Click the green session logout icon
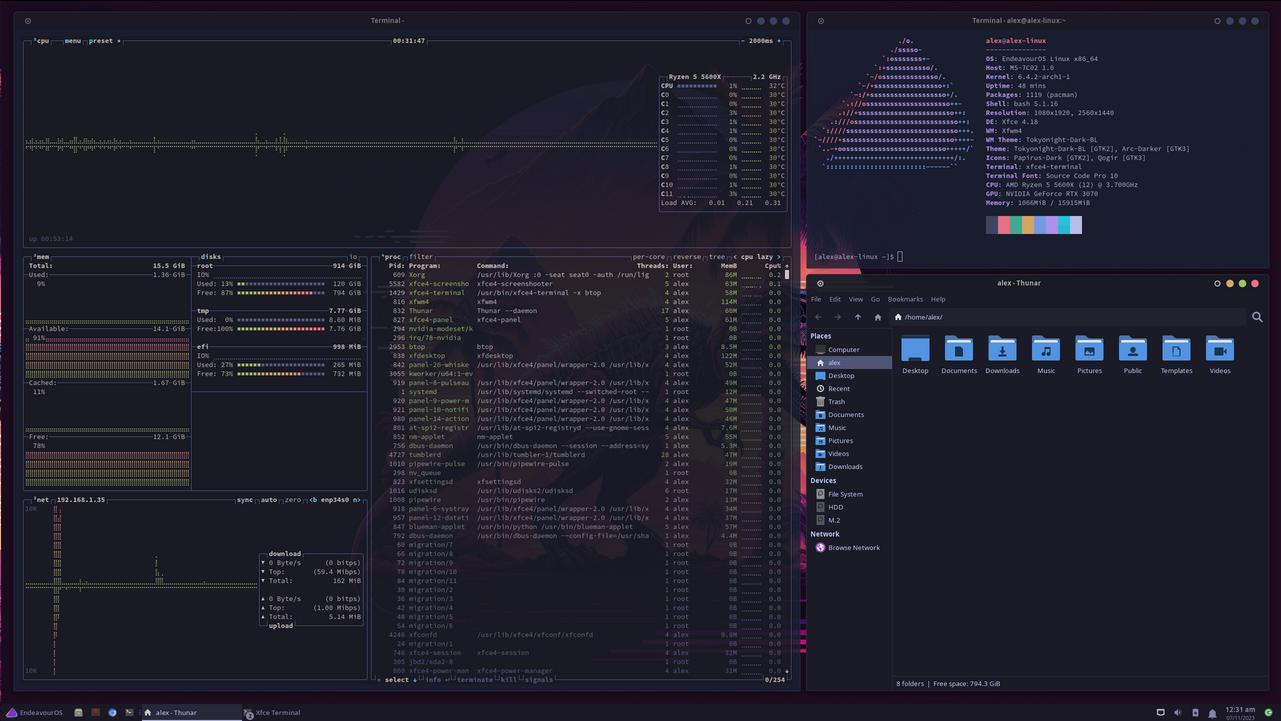 pos(1269,713)
